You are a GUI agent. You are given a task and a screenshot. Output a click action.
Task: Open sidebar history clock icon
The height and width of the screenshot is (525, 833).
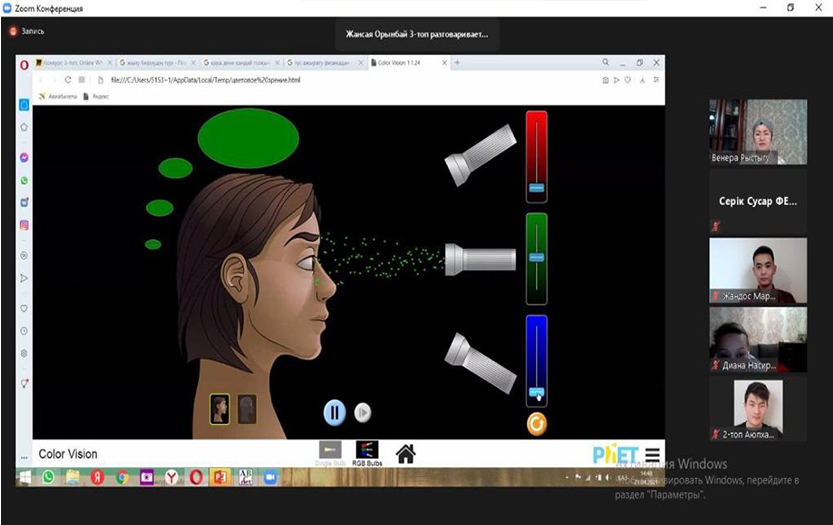24,331
